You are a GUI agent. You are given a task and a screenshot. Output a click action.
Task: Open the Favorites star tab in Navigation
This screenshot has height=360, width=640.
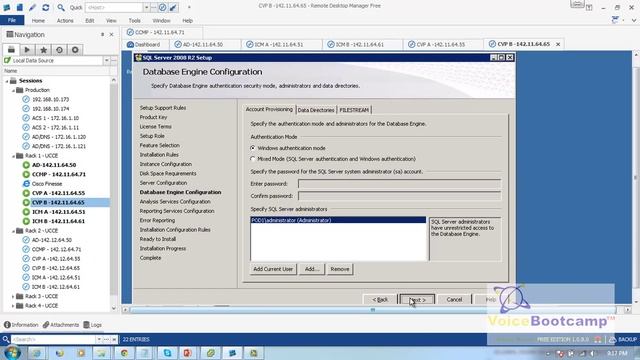[x=43, y=50]
